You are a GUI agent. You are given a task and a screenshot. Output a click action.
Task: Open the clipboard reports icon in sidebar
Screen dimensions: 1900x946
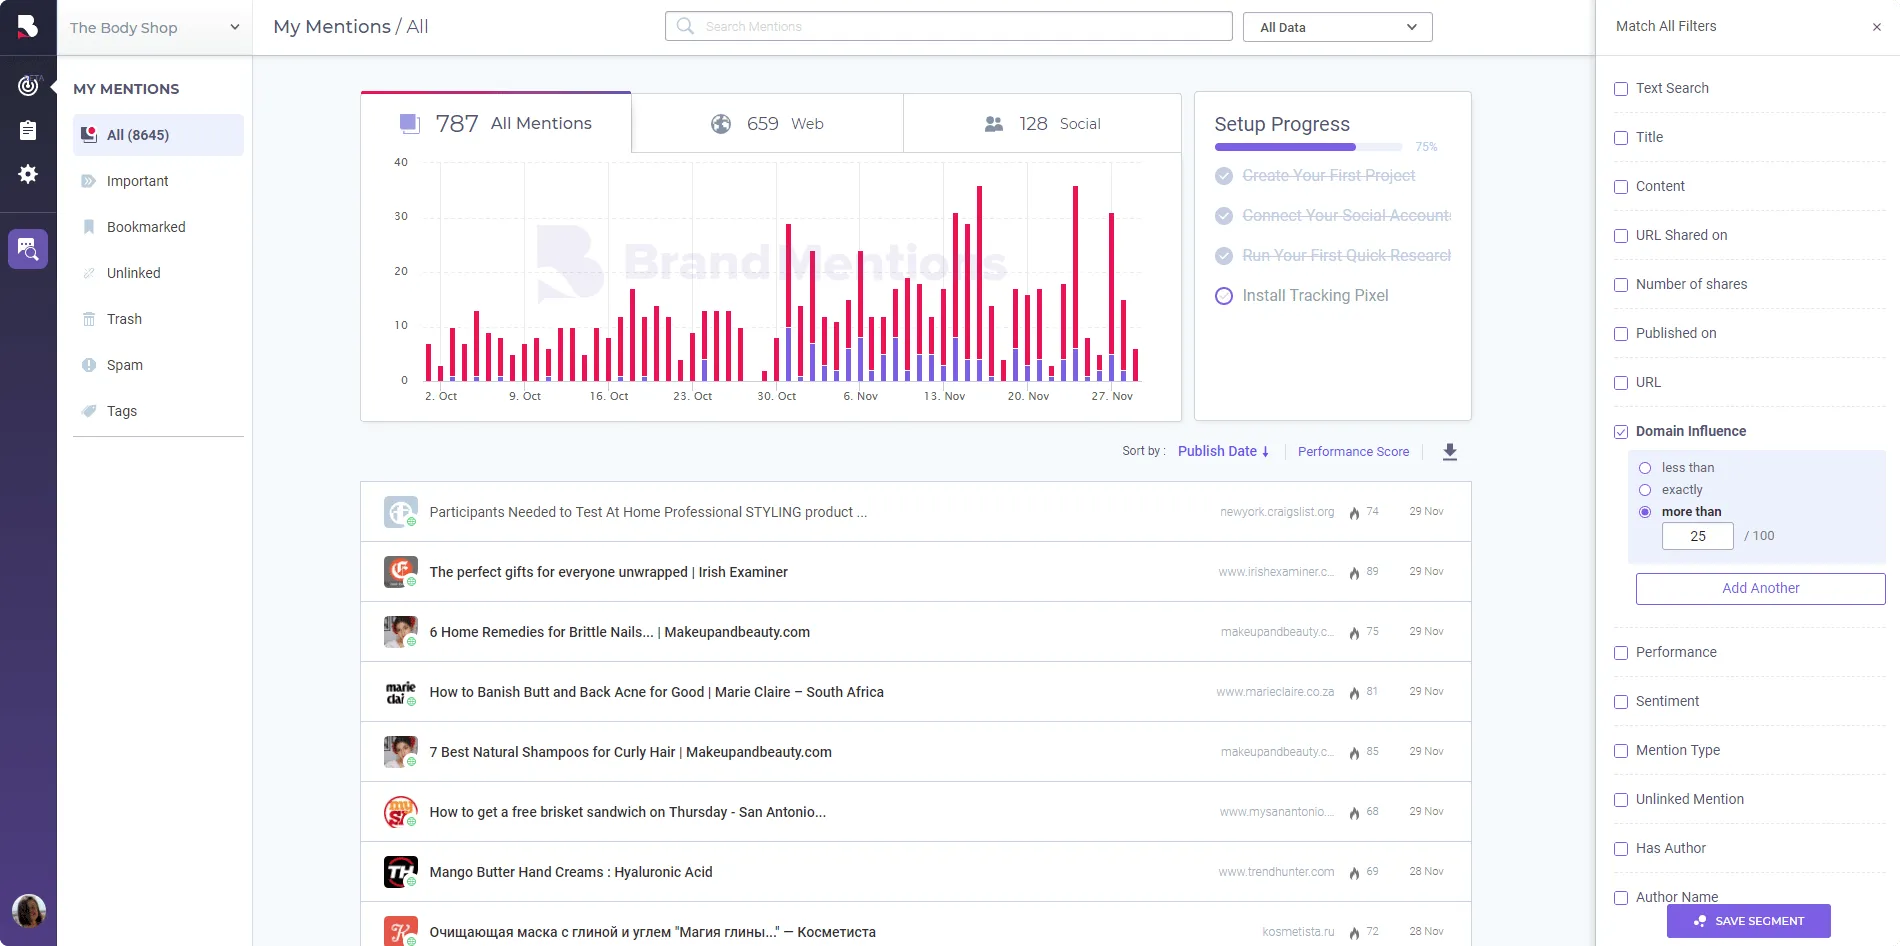pyautogui.click(x=28, y=130)
